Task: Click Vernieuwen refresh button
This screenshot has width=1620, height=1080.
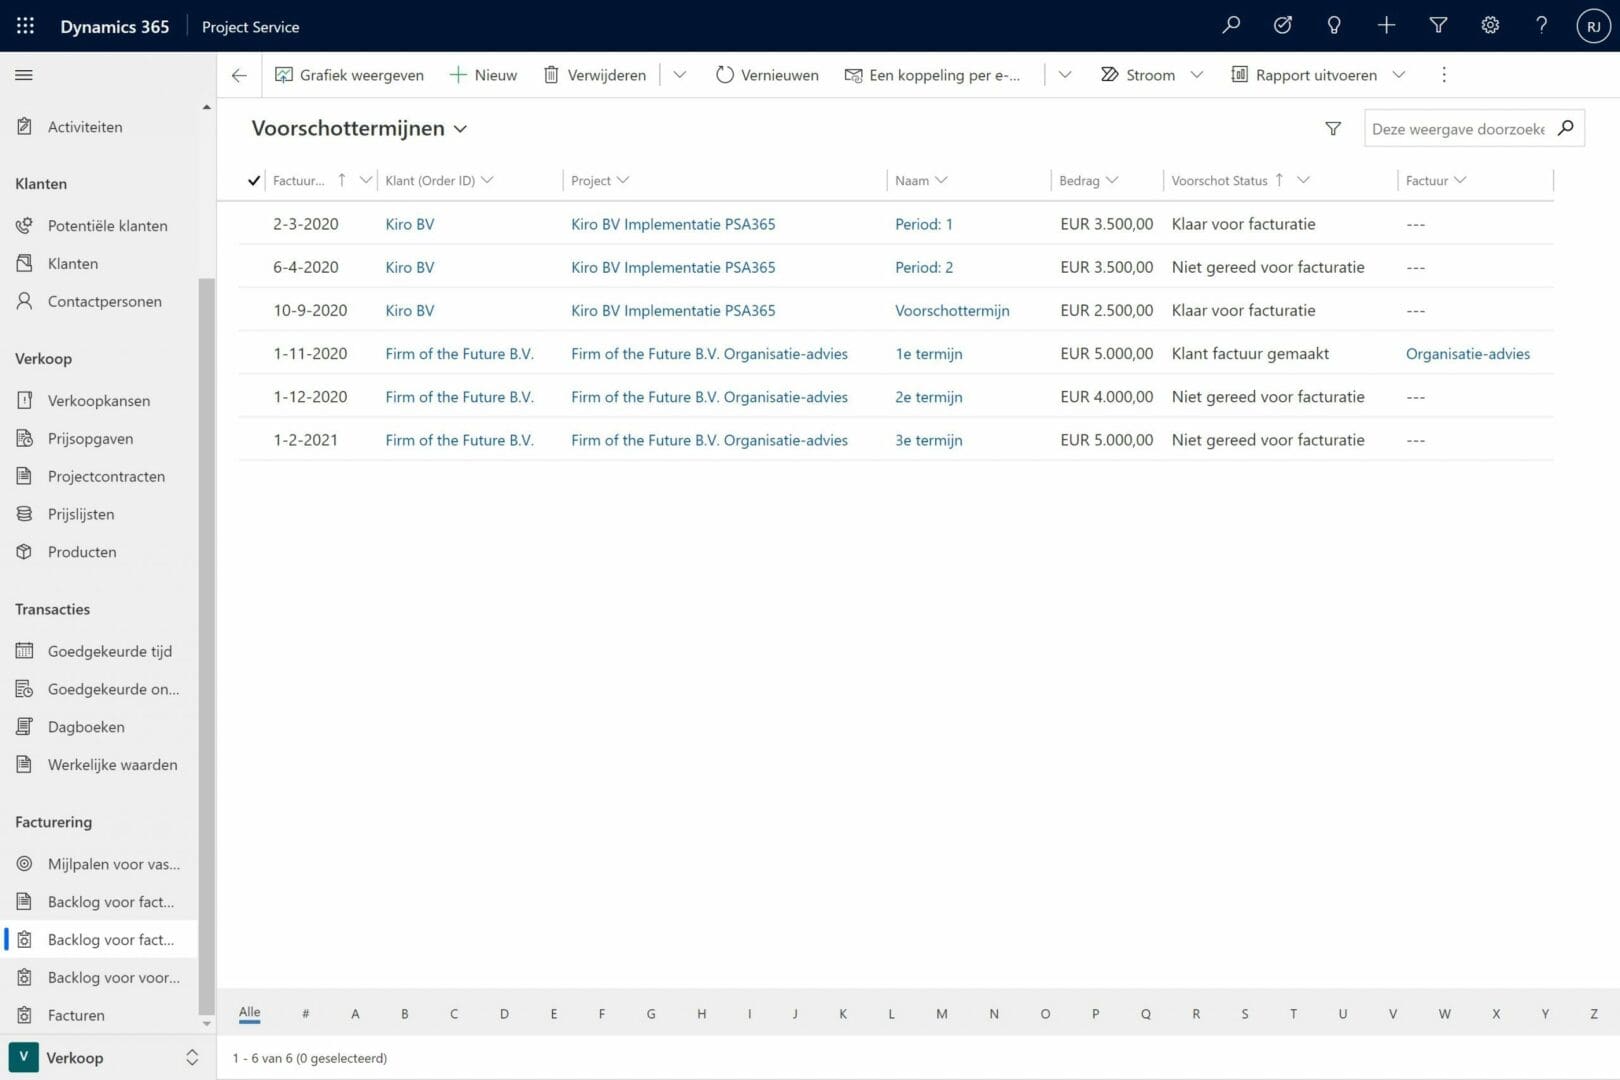Action: (767, 75)
